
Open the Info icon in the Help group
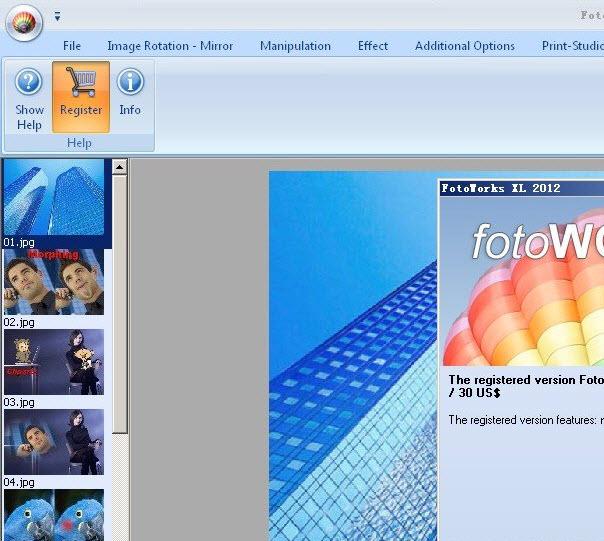[130, 82]
